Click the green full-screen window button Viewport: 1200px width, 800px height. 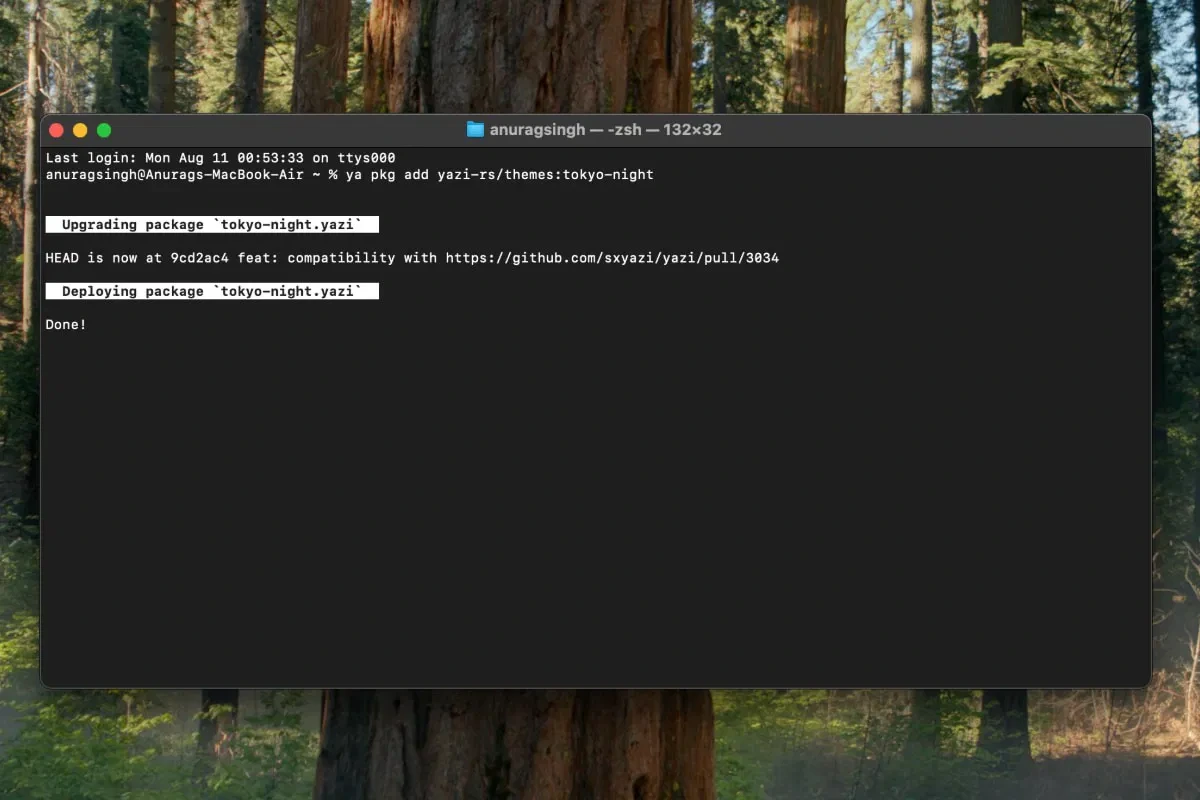click(x=104, y=130)
